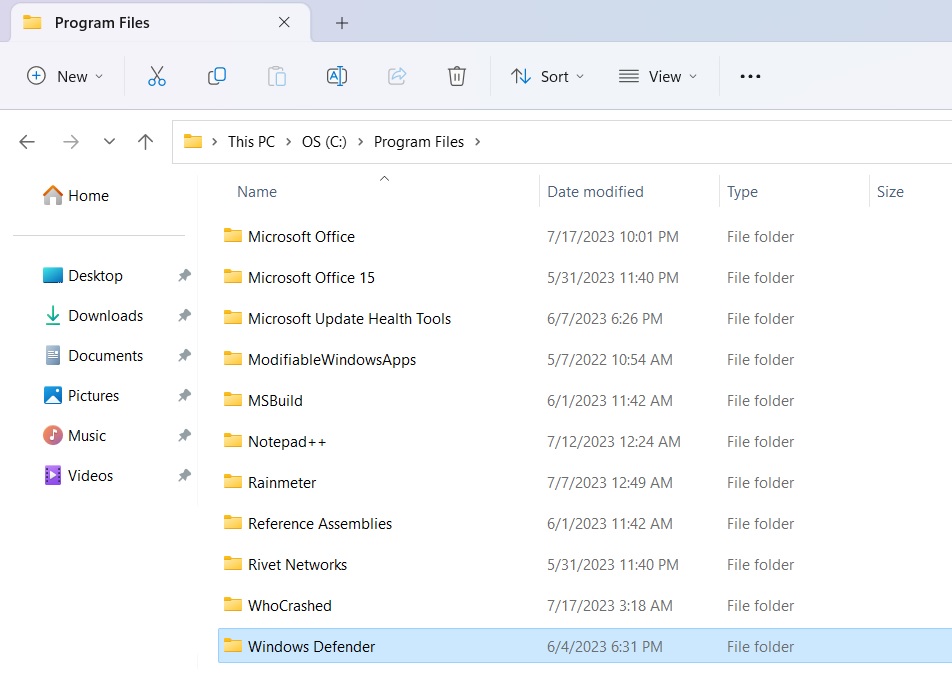Cut the selected Windows Defender folder
Screen dimensions: 952x674
point(156,75)
